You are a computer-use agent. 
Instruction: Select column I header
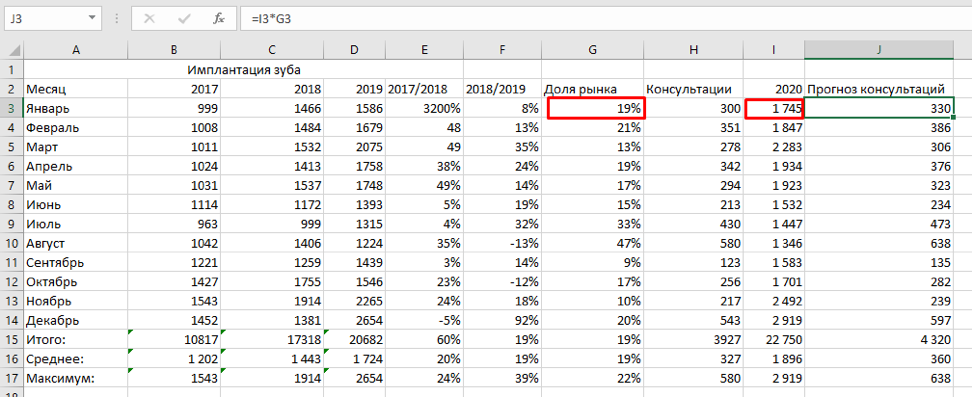(774, 50)
